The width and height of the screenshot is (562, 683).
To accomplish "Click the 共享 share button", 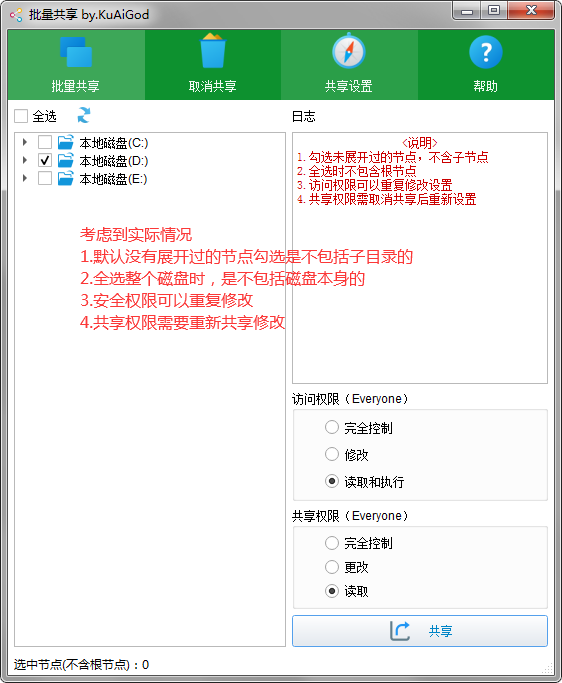I will coord(420,631).
